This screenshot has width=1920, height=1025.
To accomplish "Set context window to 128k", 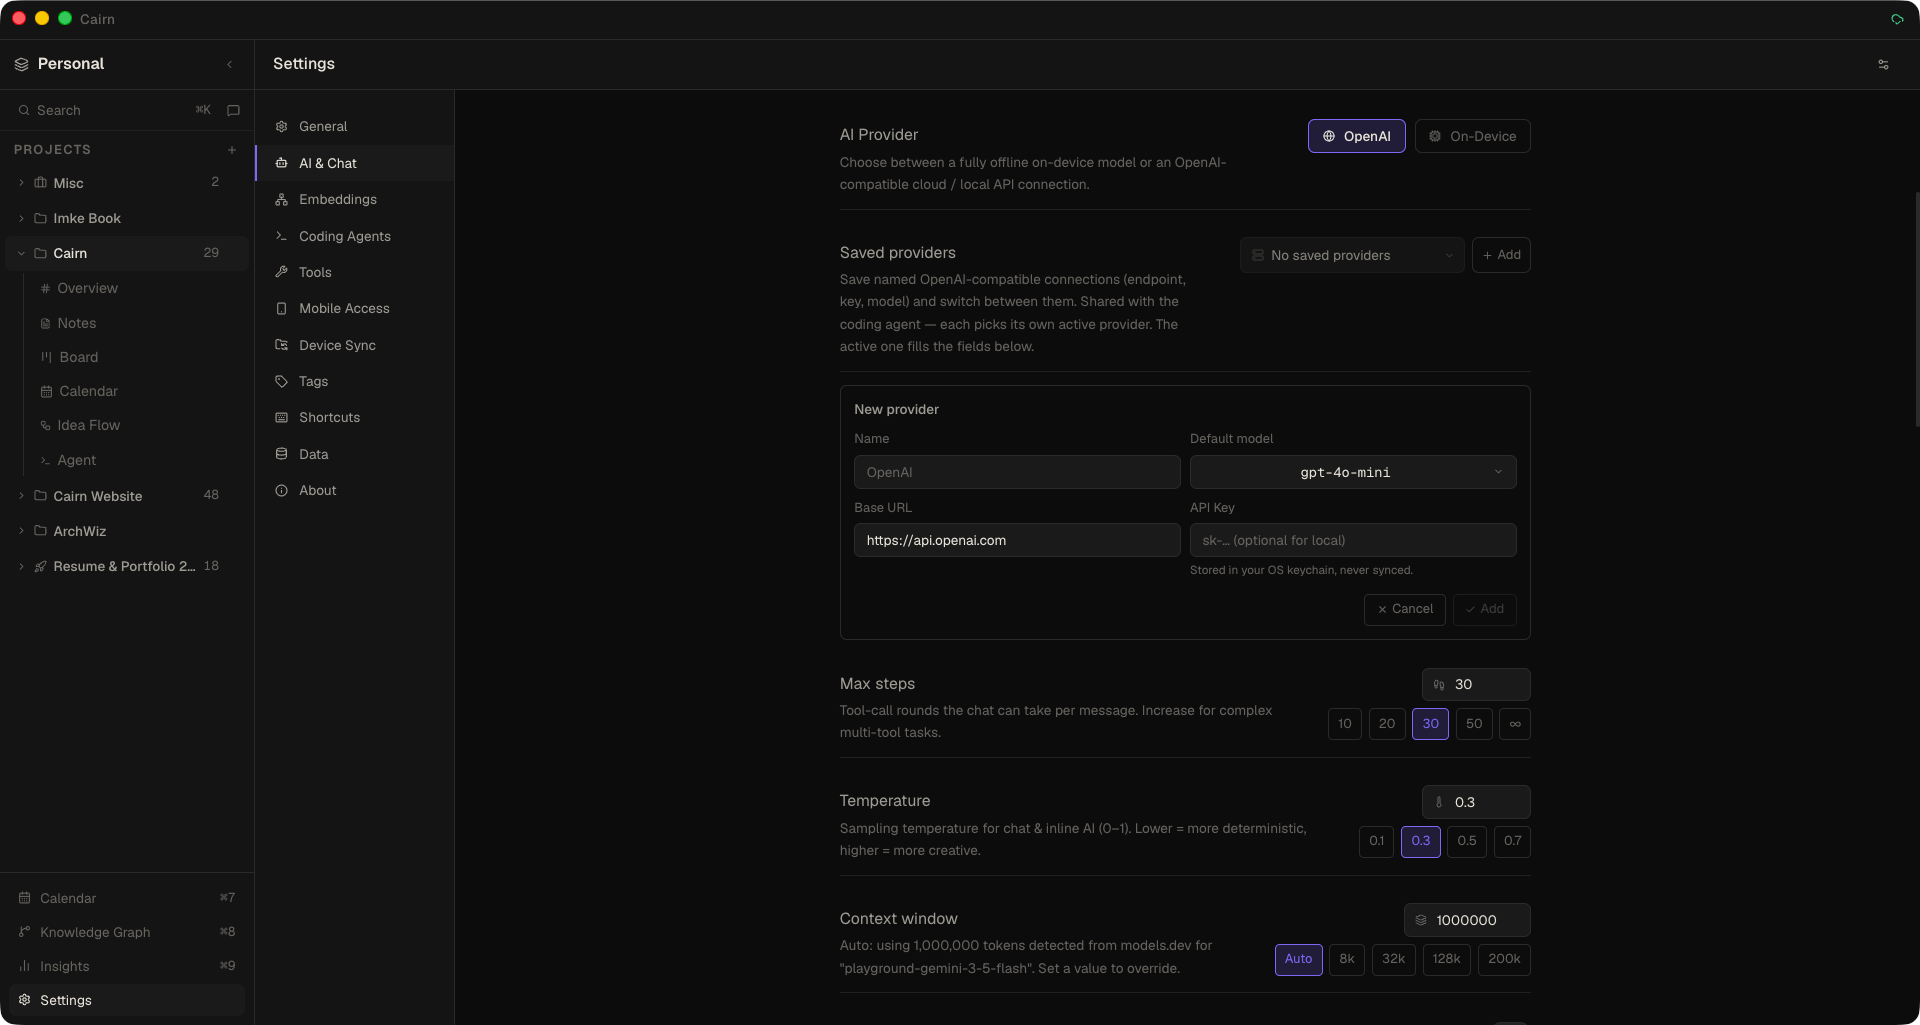I will (x=1446, y=959).
